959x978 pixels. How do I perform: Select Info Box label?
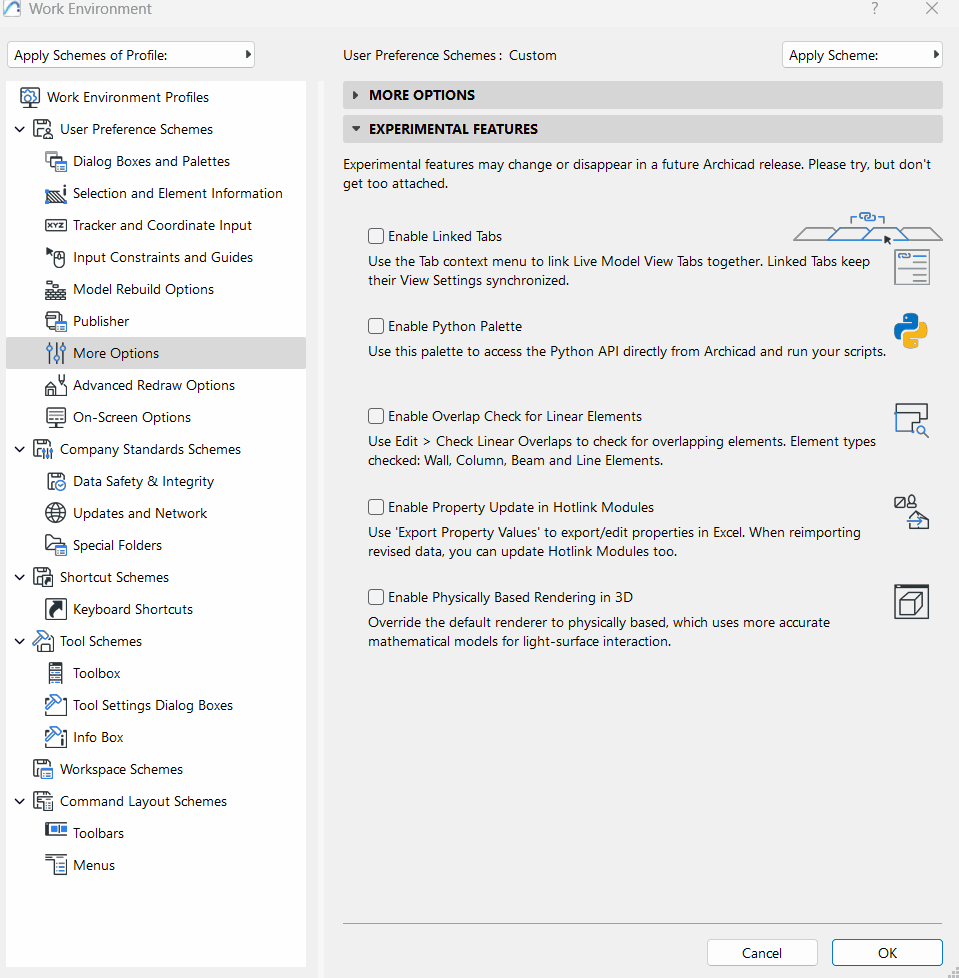coord(98,737)
